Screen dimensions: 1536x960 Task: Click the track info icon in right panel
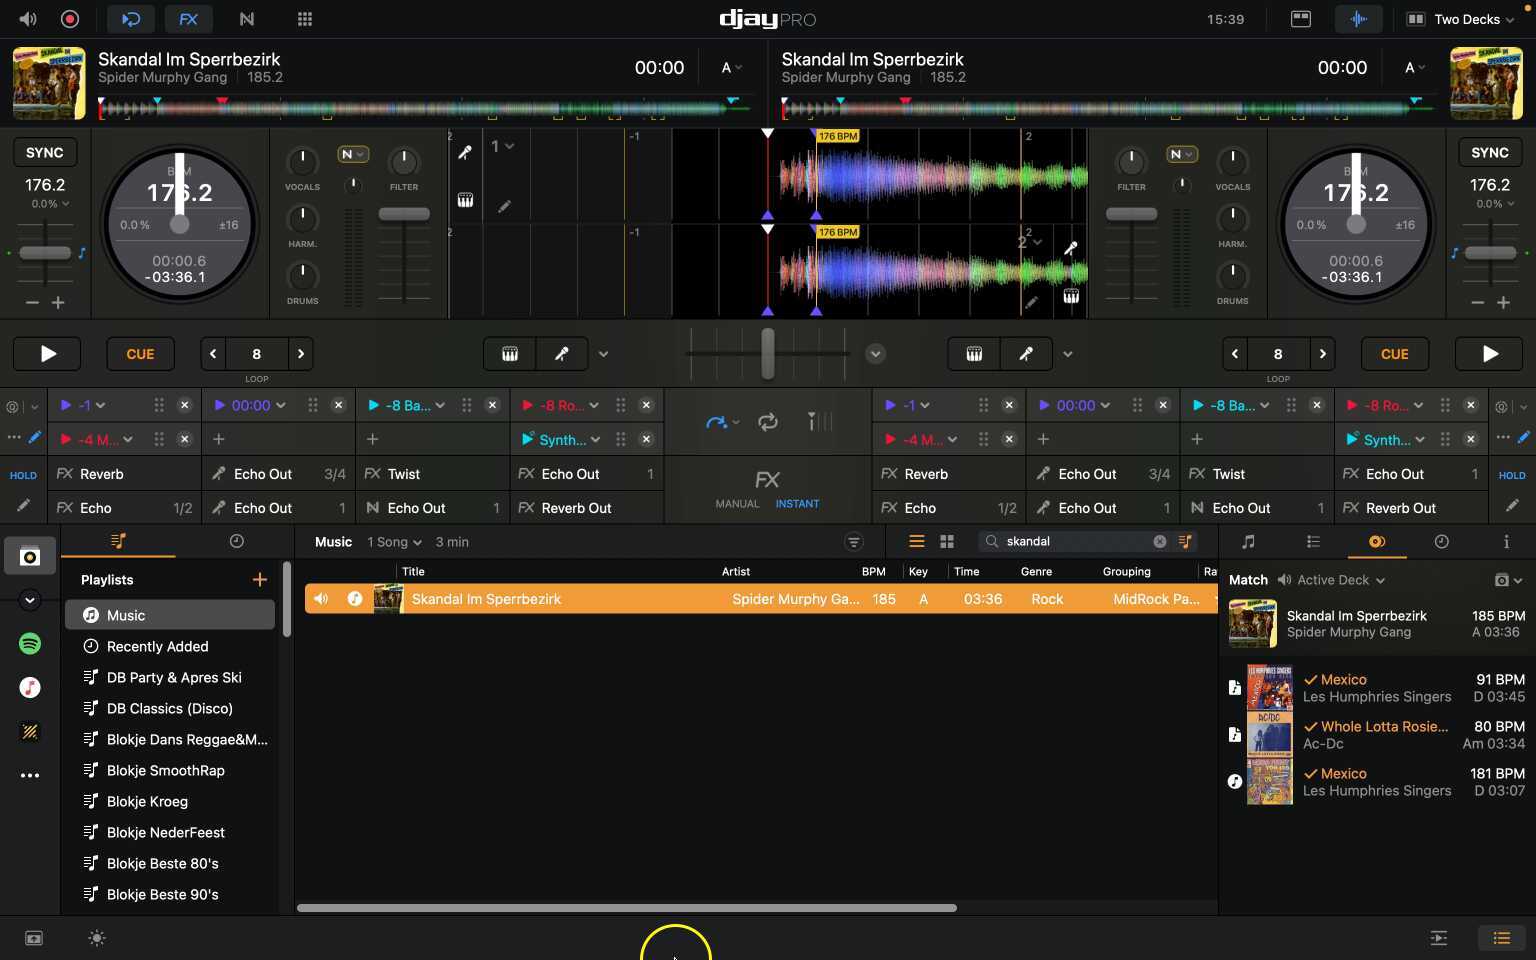[1506, 542]
